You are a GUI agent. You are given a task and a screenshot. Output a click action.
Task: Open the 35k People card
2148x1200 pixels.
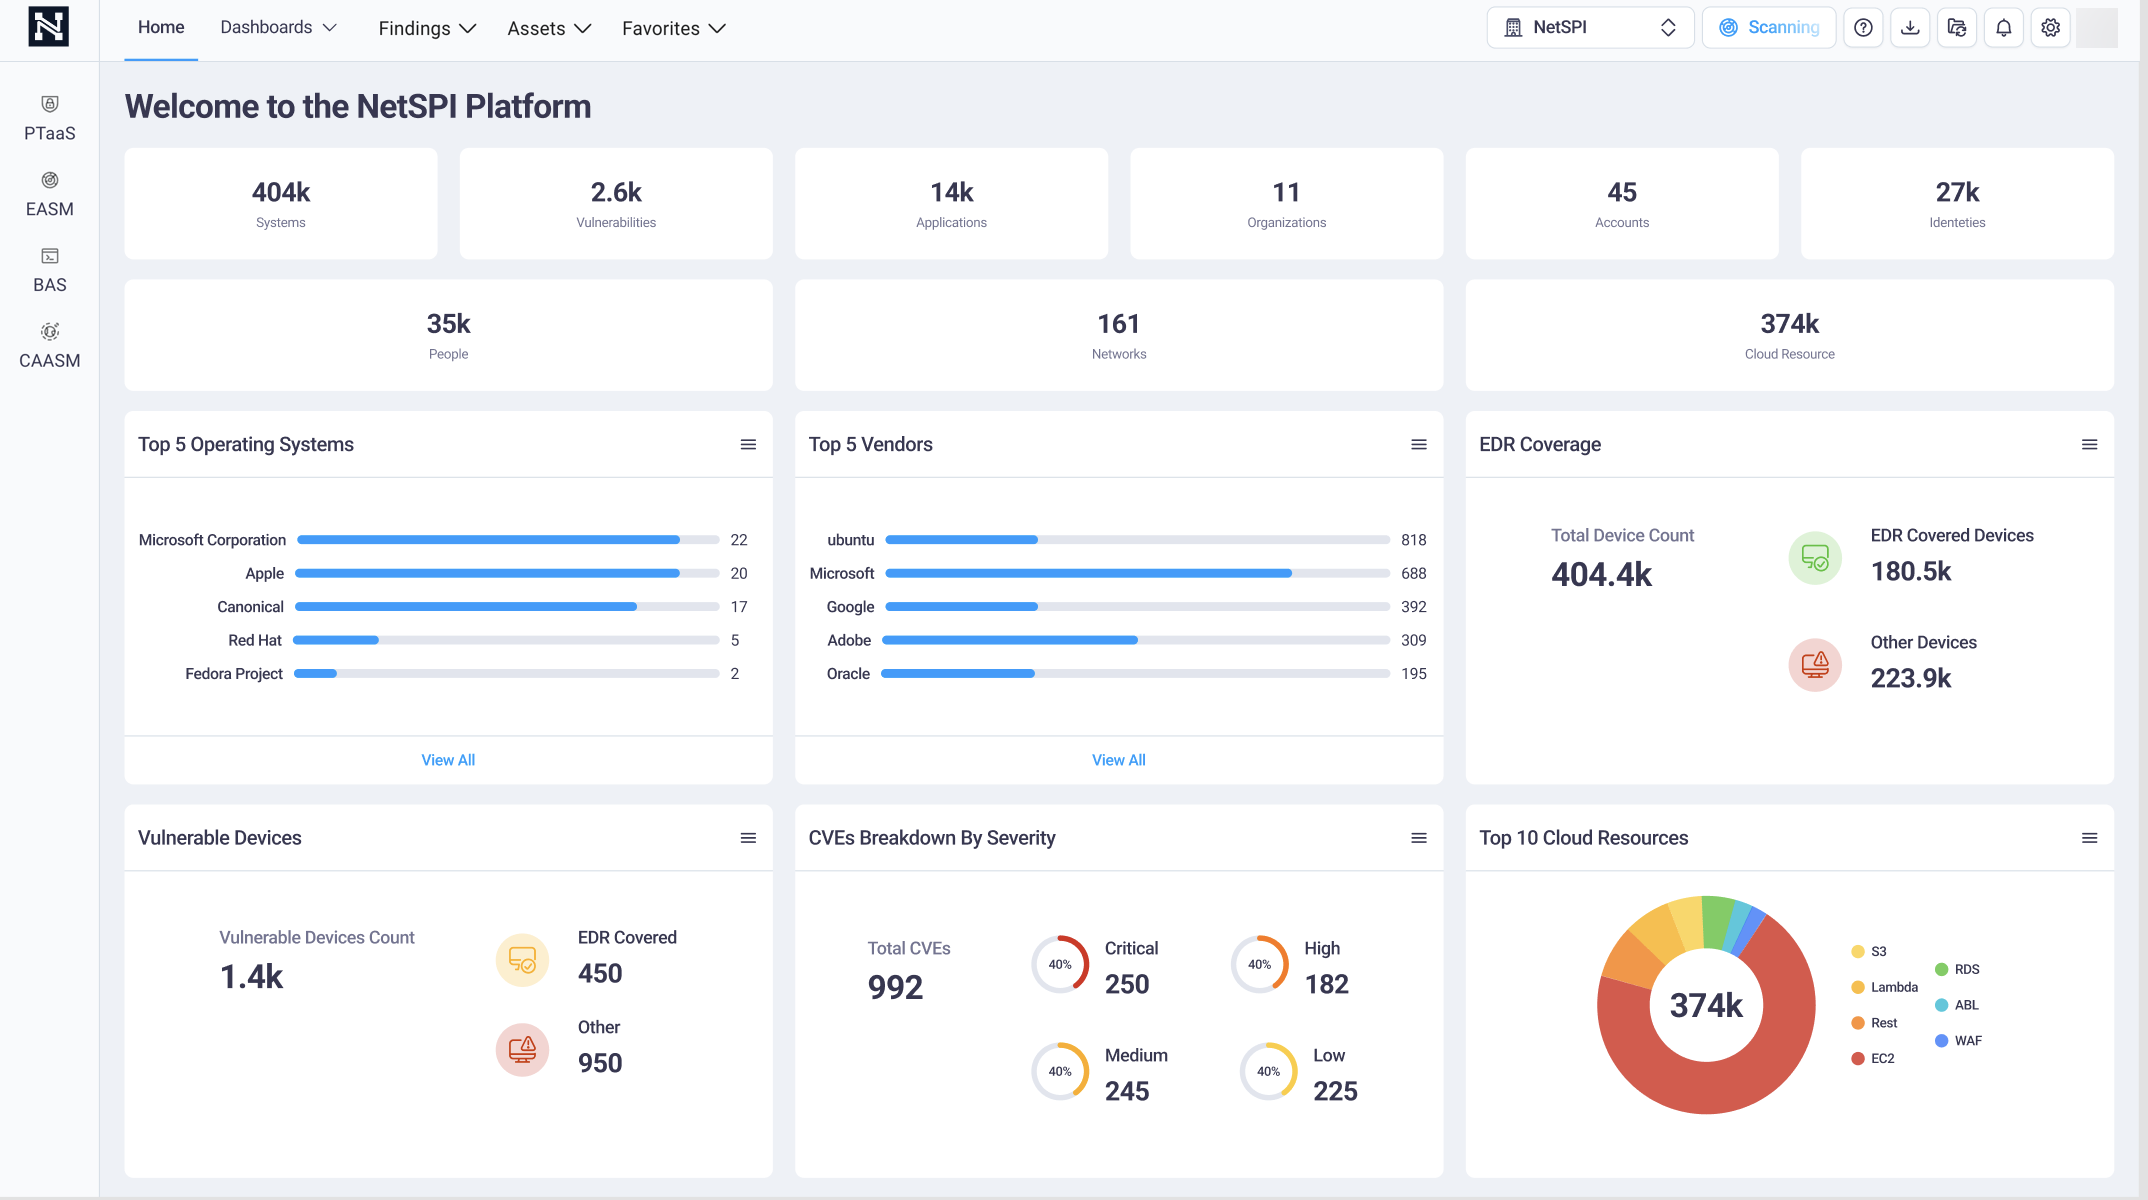tap(448, 335)
